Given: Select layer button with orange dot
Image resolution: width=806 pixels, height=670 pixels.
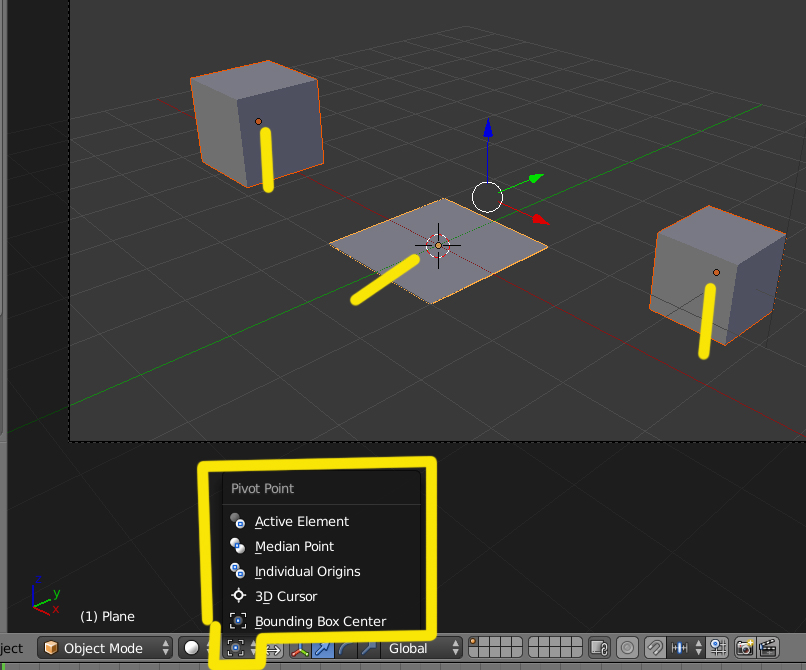Looking at the screenshot, I should point(473,643).
